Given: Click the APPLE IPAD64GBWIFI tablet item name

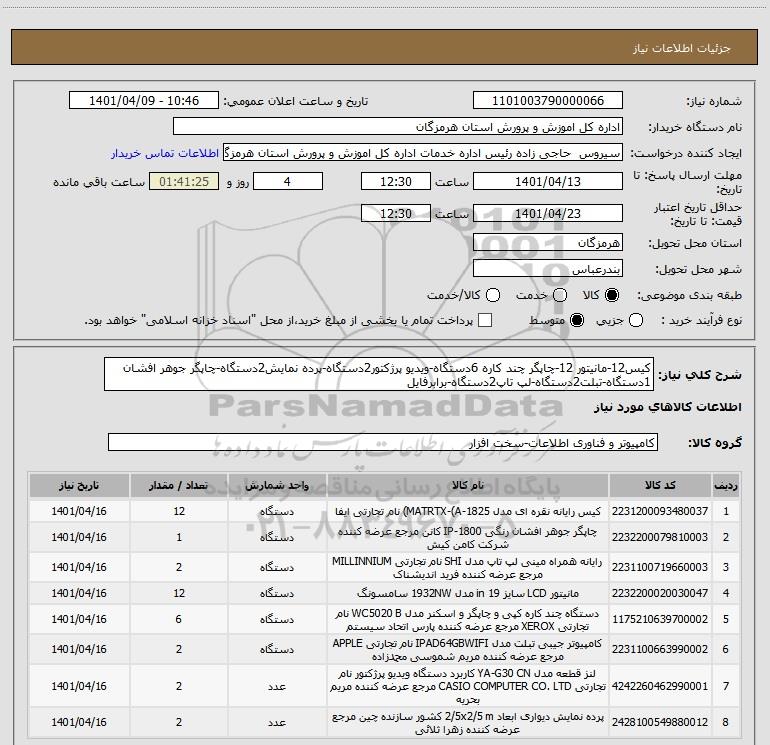Looking at the screenshot, I should (468, 649).
